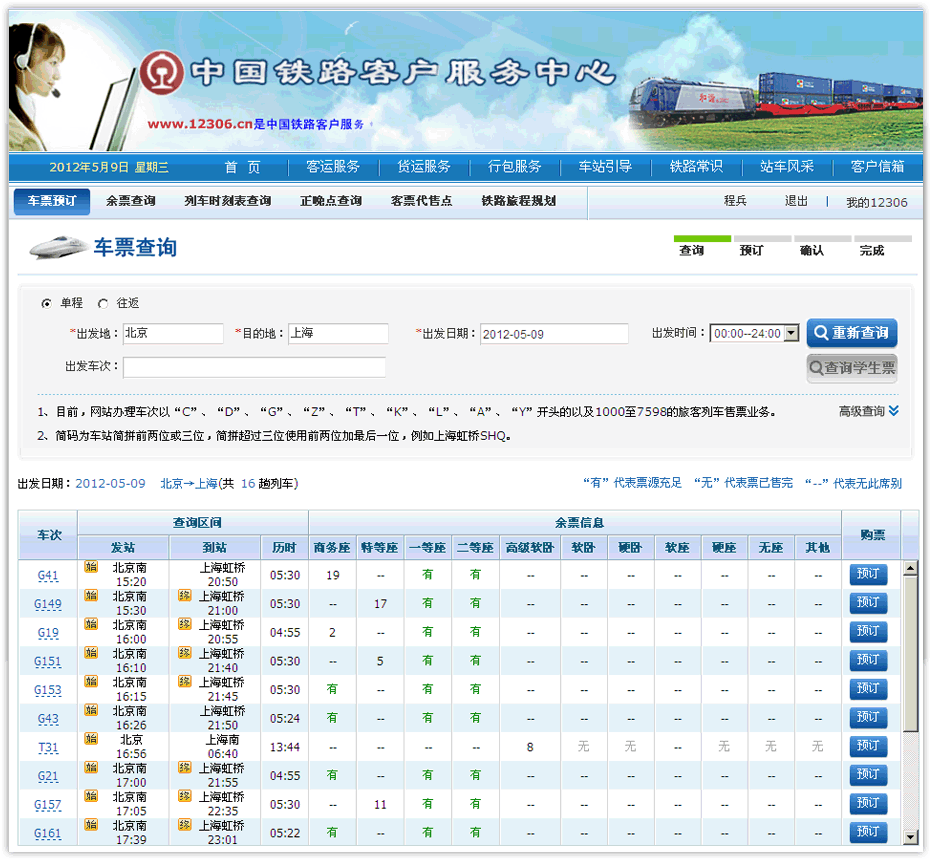Open the 货运服务 menu item
Image resolution: width=930 pixels, height=862 pixels.
[423, 167]
